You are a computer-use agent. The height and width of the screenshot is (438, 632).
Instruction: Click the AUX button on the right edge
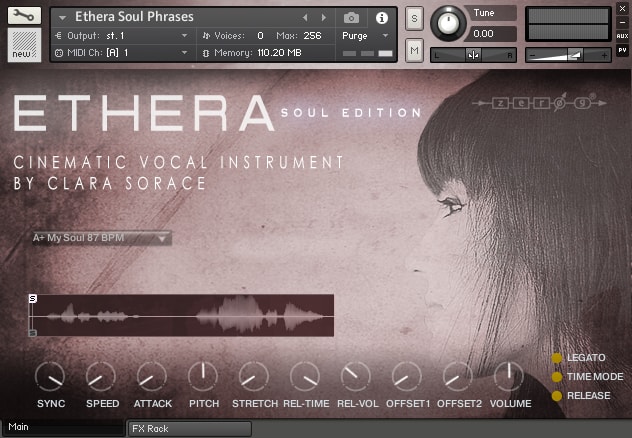(622, 36)
